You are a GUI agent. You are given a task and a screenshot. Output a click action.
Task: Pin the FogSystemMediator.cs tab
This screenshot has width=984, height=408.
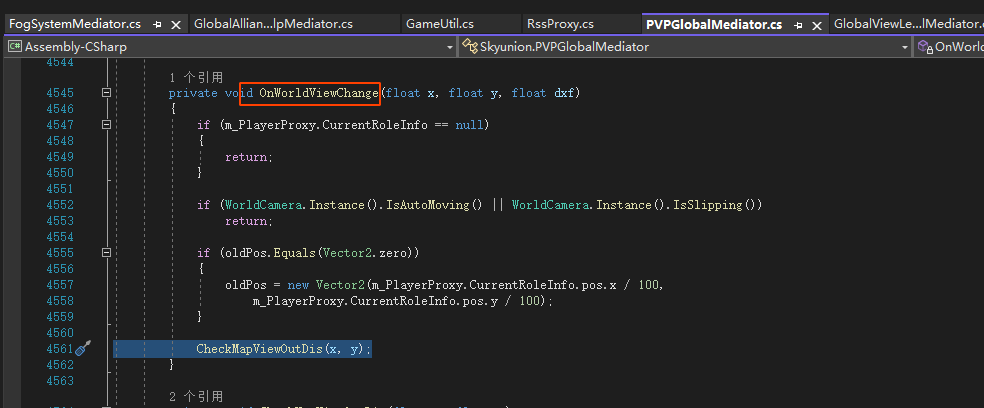[158, 23]
